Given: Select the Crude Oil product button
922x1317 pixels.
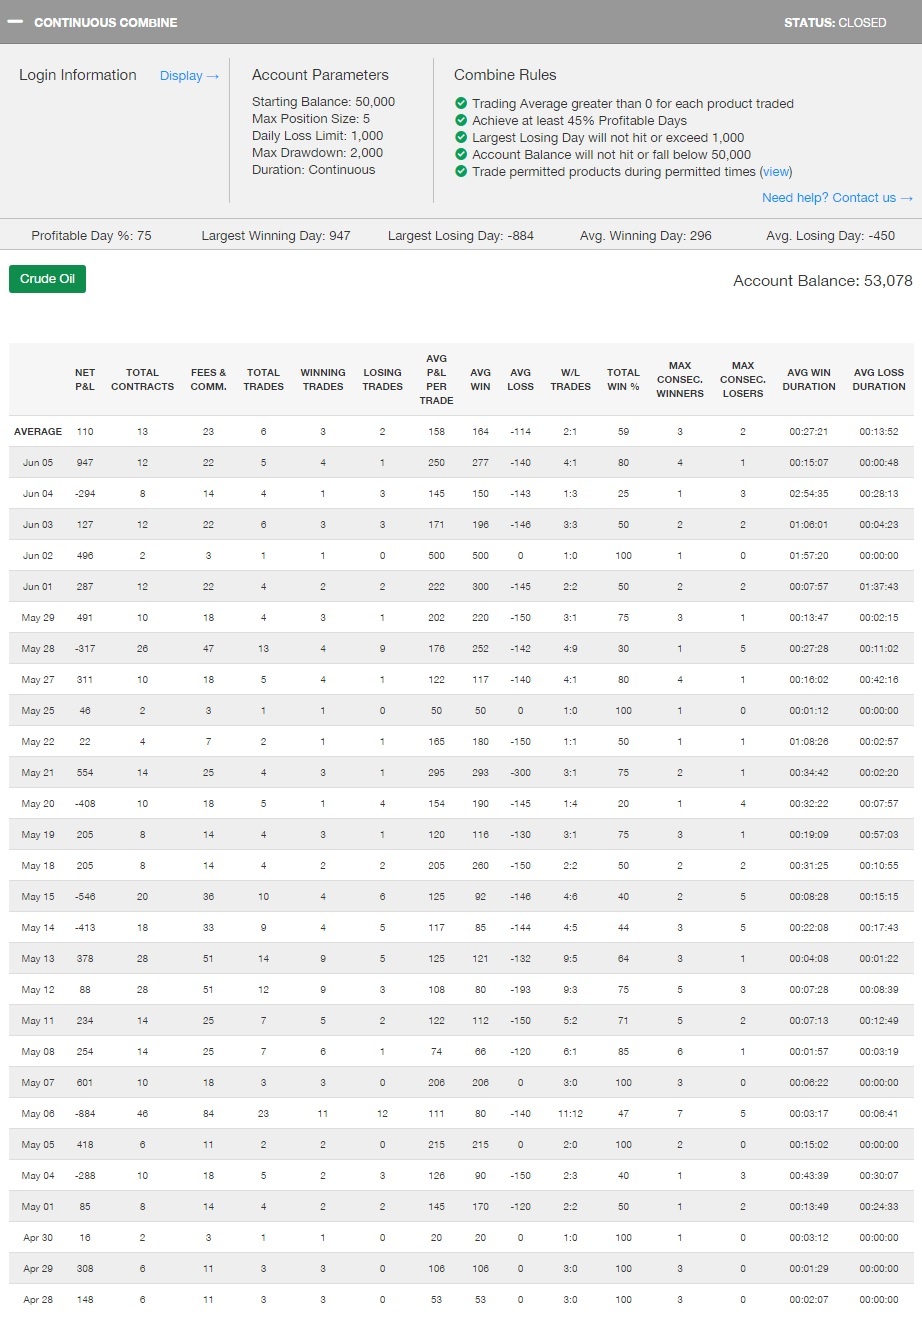Looking at the screenshot, I should (x=47, y=279).
